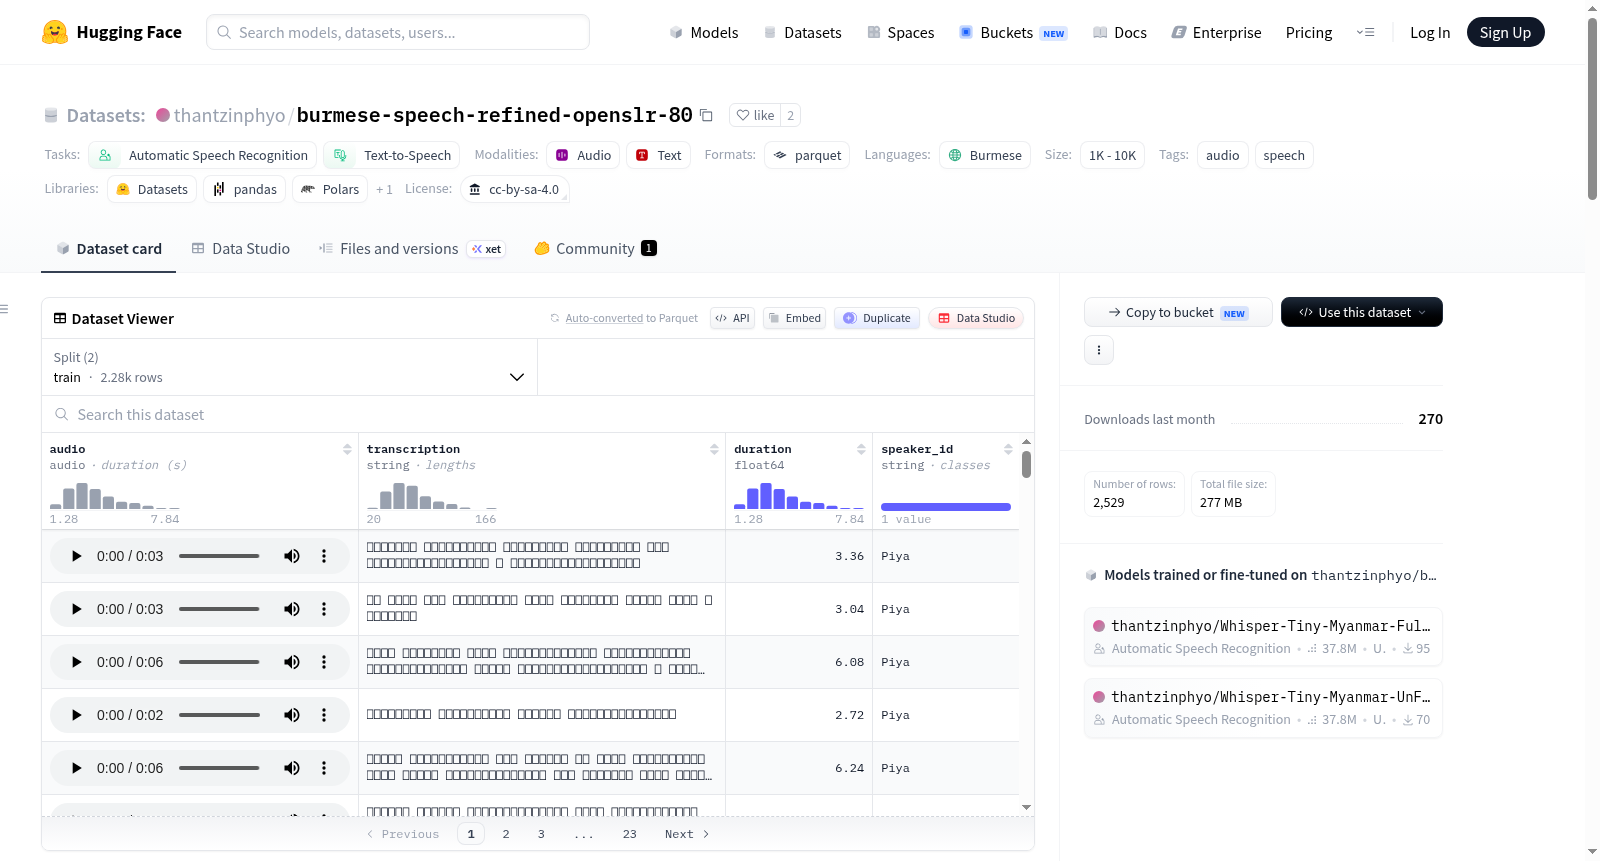Filter by Automatic Speech Recognition task tag

(x=203, y=155)
